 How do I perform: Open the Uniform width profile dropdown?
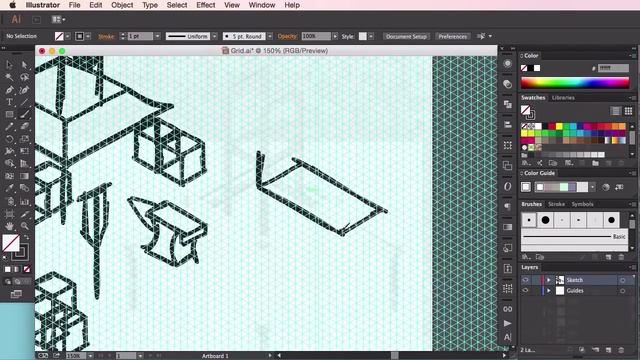215,36
